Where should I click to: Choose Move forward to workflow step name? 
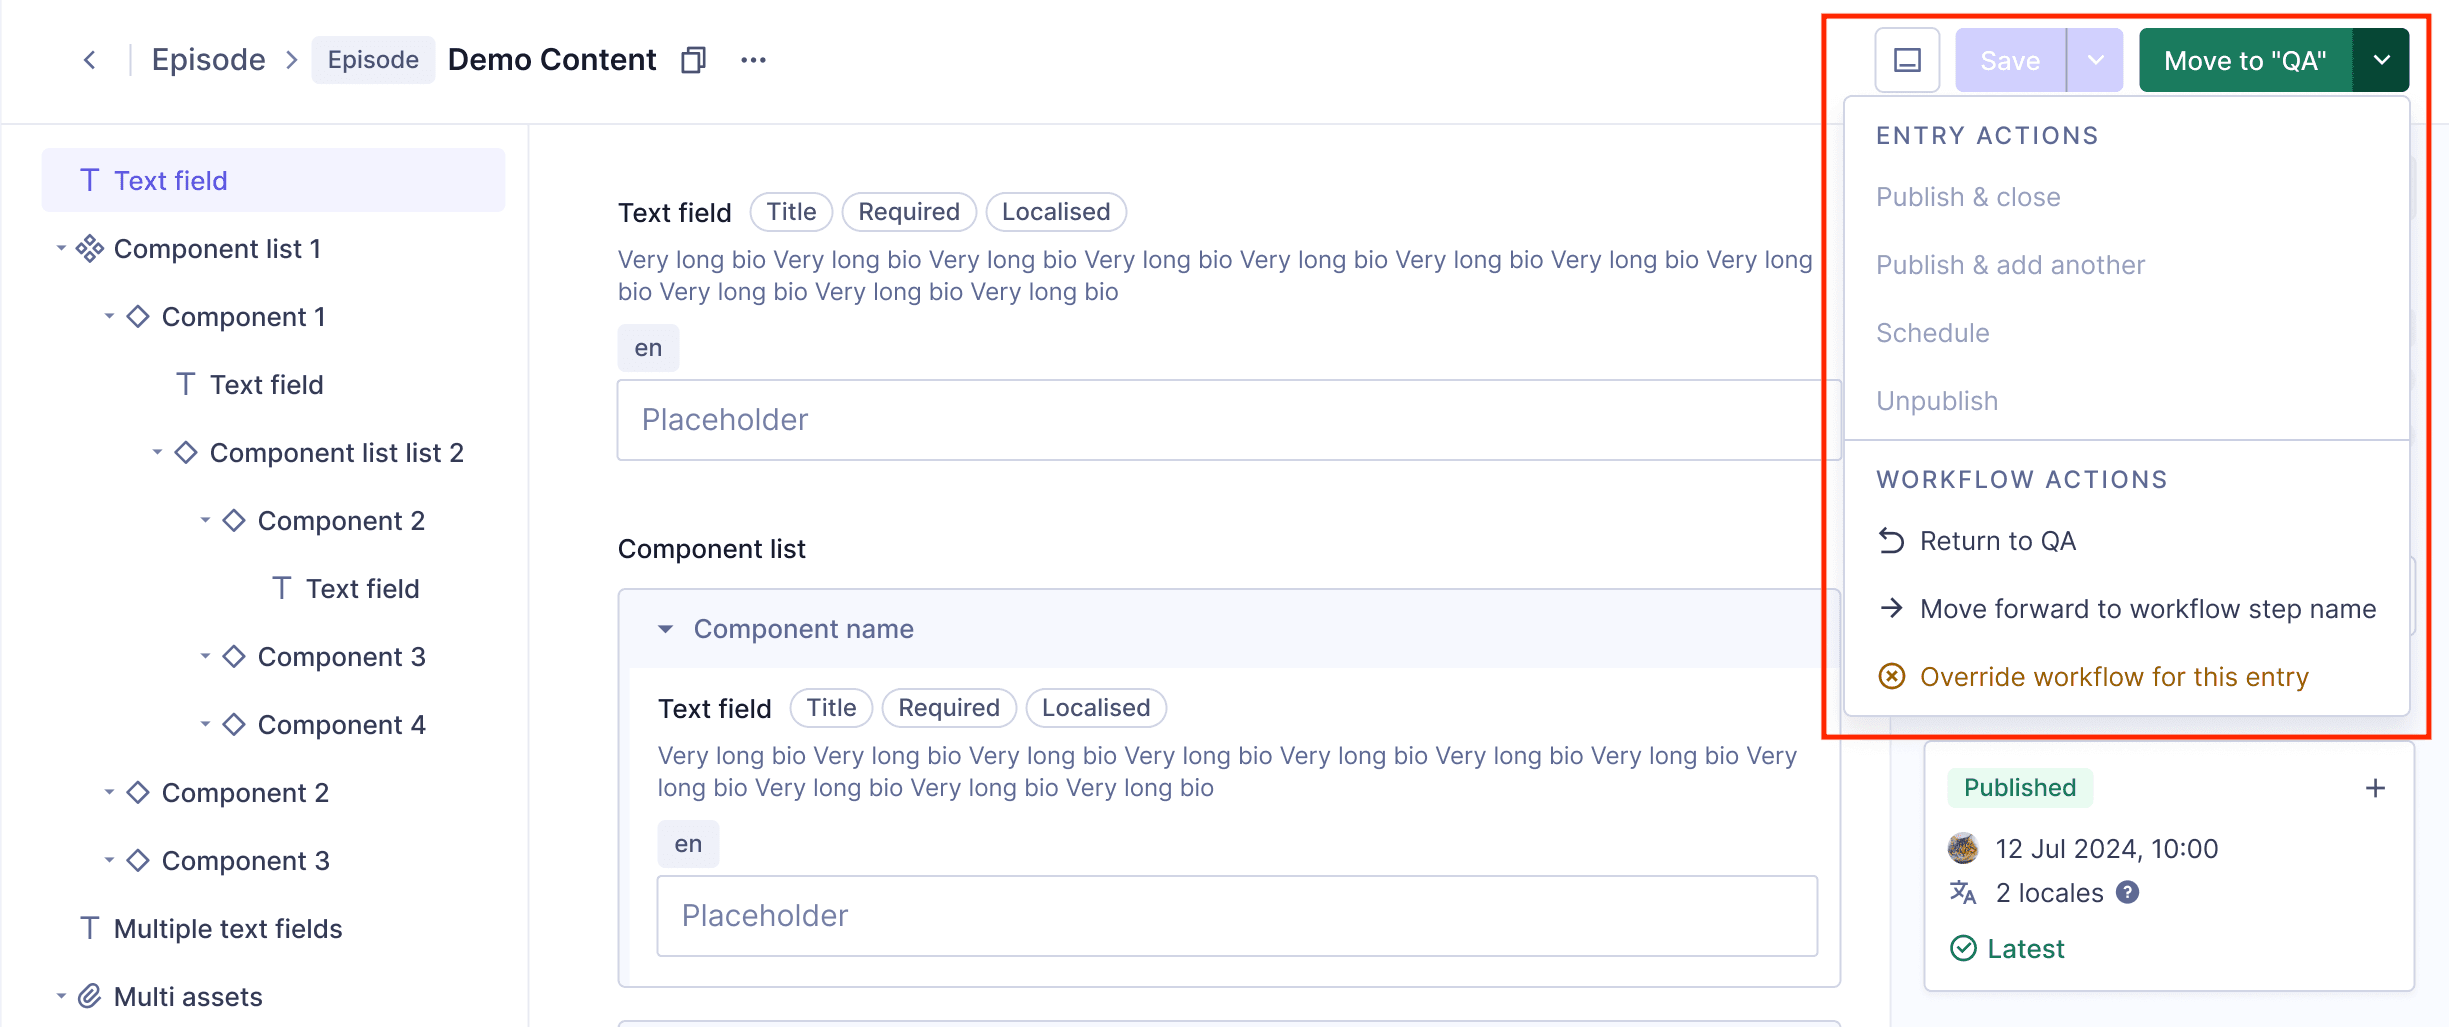(x=2147, y=609)
